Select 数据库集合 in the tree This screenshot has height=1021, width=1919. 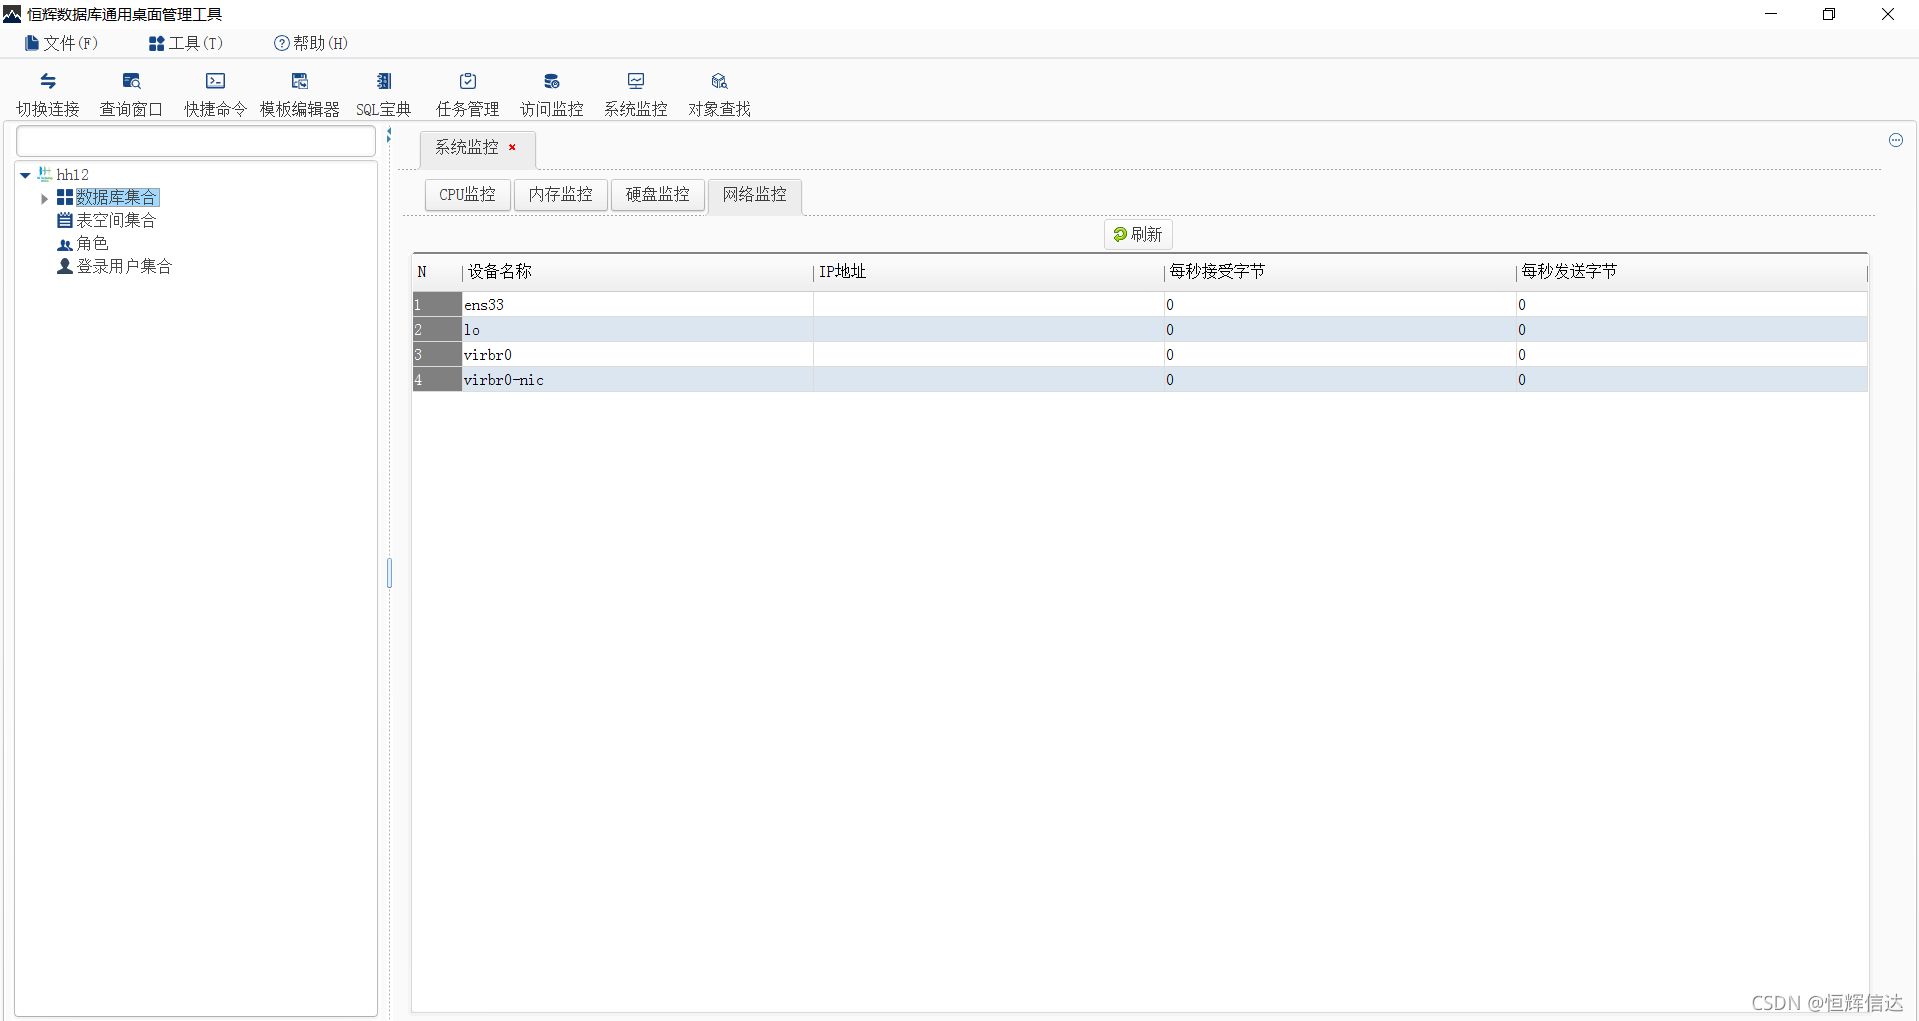pos(117,197)
